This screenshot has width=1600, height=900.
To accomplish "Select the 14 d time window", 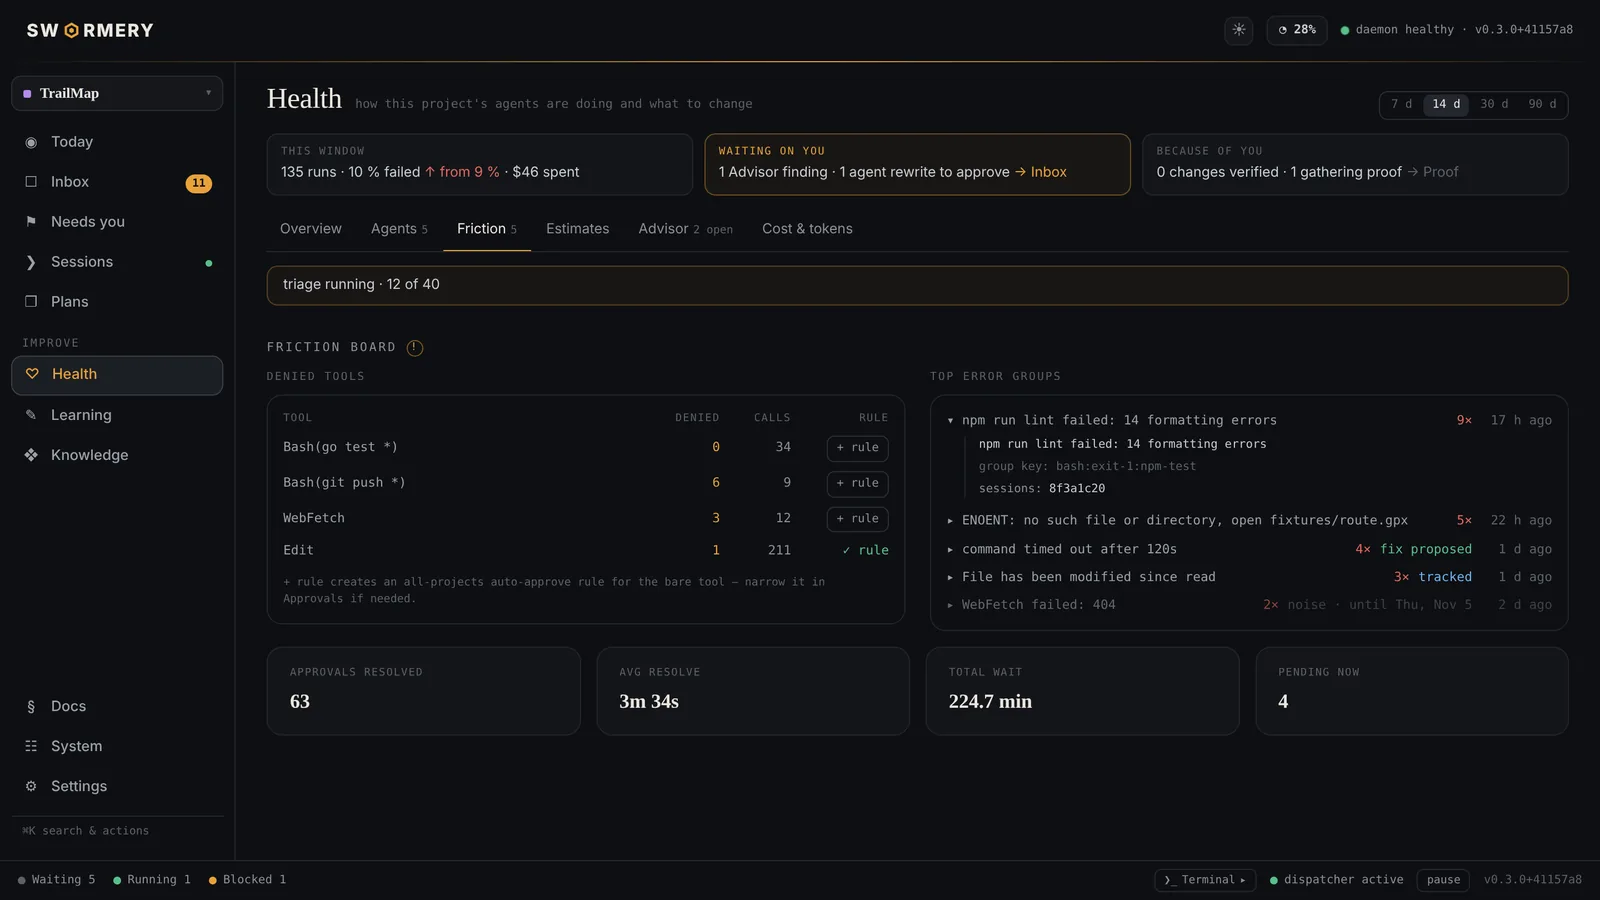I will click(x=1446, y=104).
